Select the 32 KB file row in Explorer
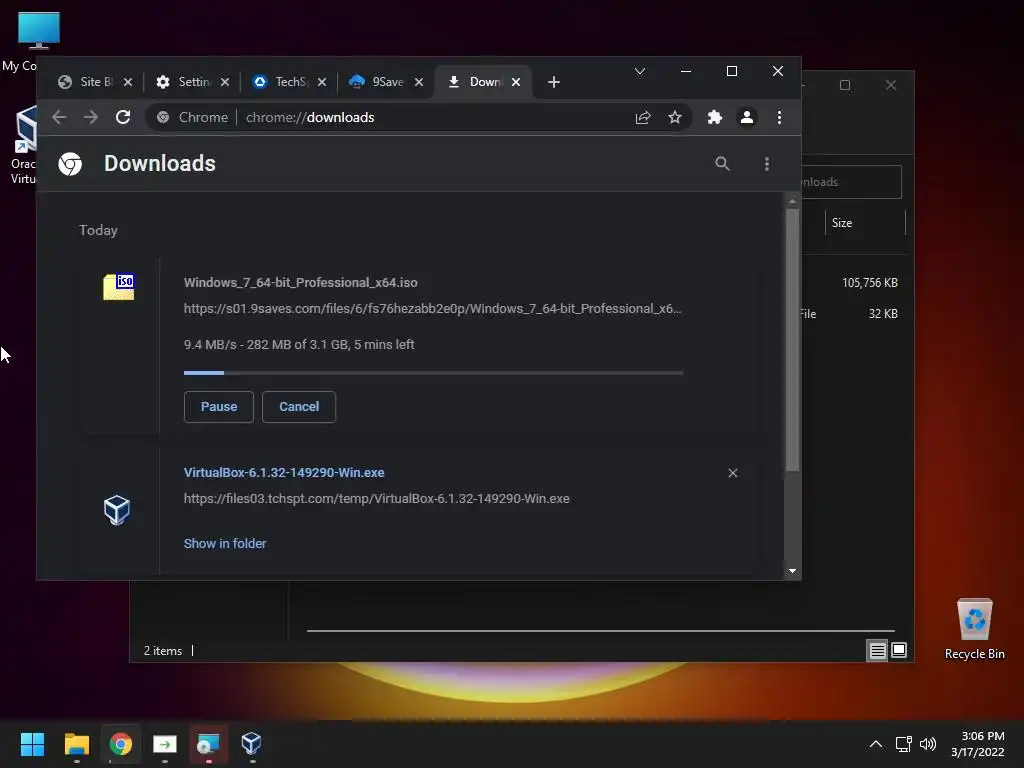The image size is (1024, 768). pos(852,314)
